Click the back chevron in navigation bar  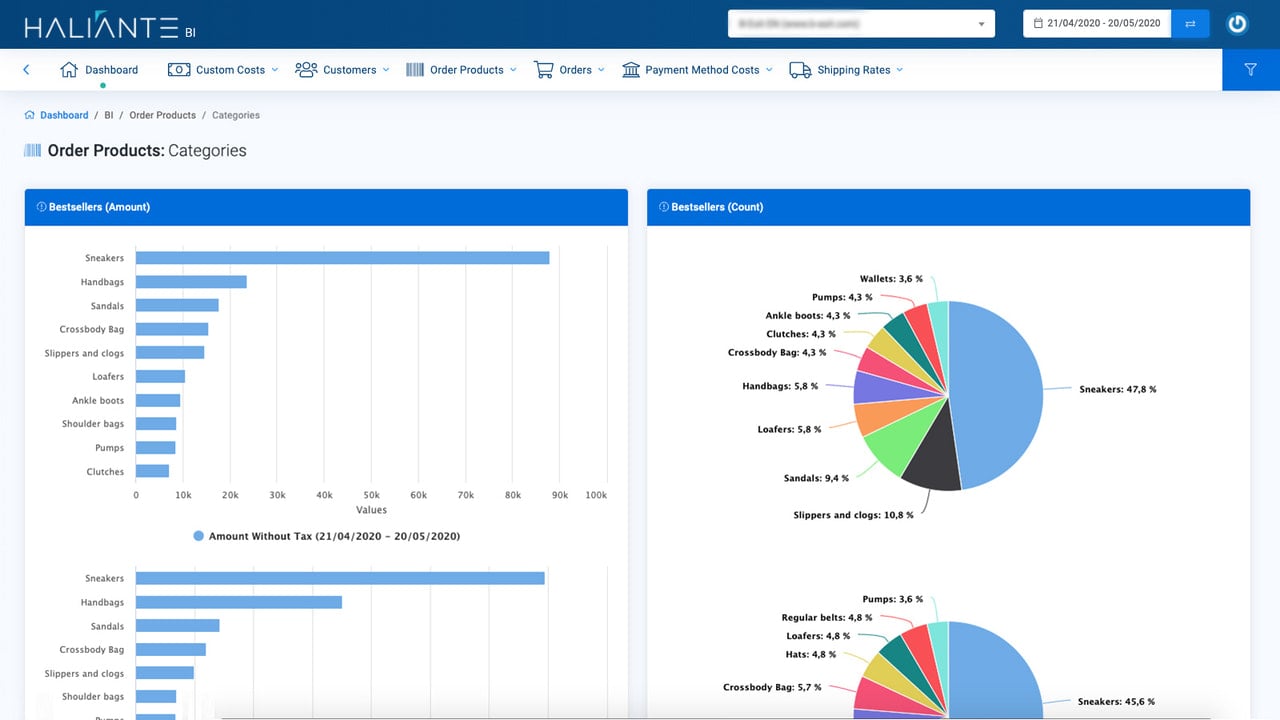click(26, 70)
